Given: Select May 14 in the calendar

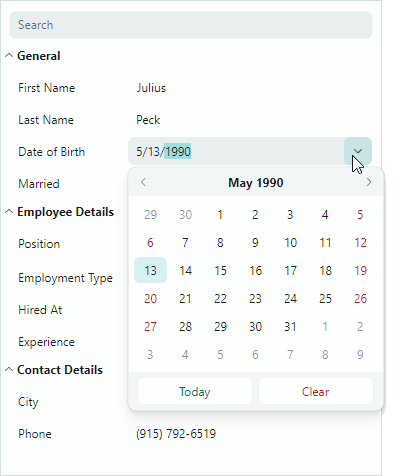Looking at the screenshot, I should point(185,270).
